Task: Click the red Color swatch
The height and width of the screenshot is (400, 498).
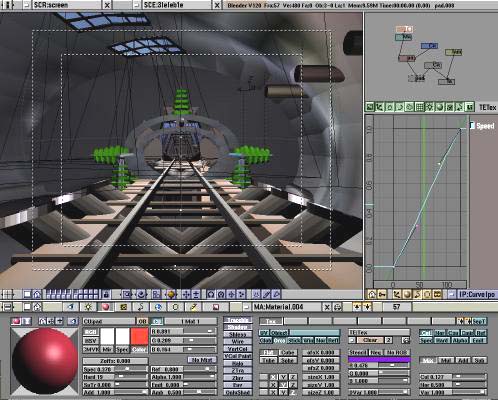Action: point(139,336)
